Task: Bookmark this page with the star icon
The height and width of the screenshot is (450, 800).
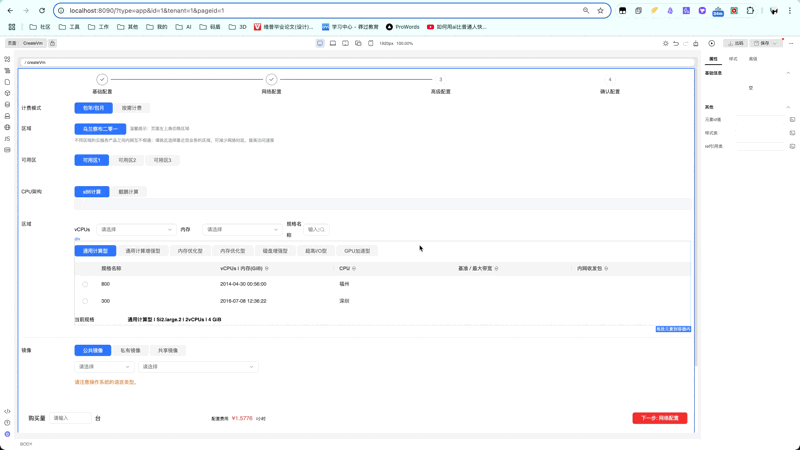Action: tap(601, 10)
